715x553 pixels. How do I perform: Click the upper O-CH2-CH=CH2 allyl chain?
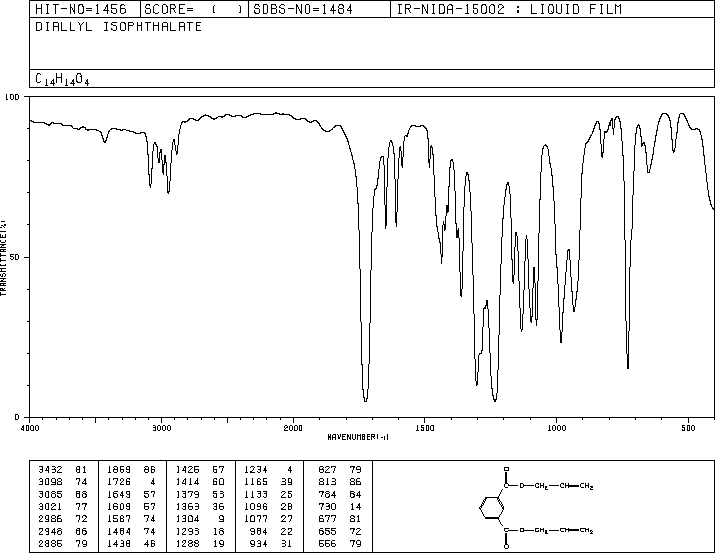556,486
